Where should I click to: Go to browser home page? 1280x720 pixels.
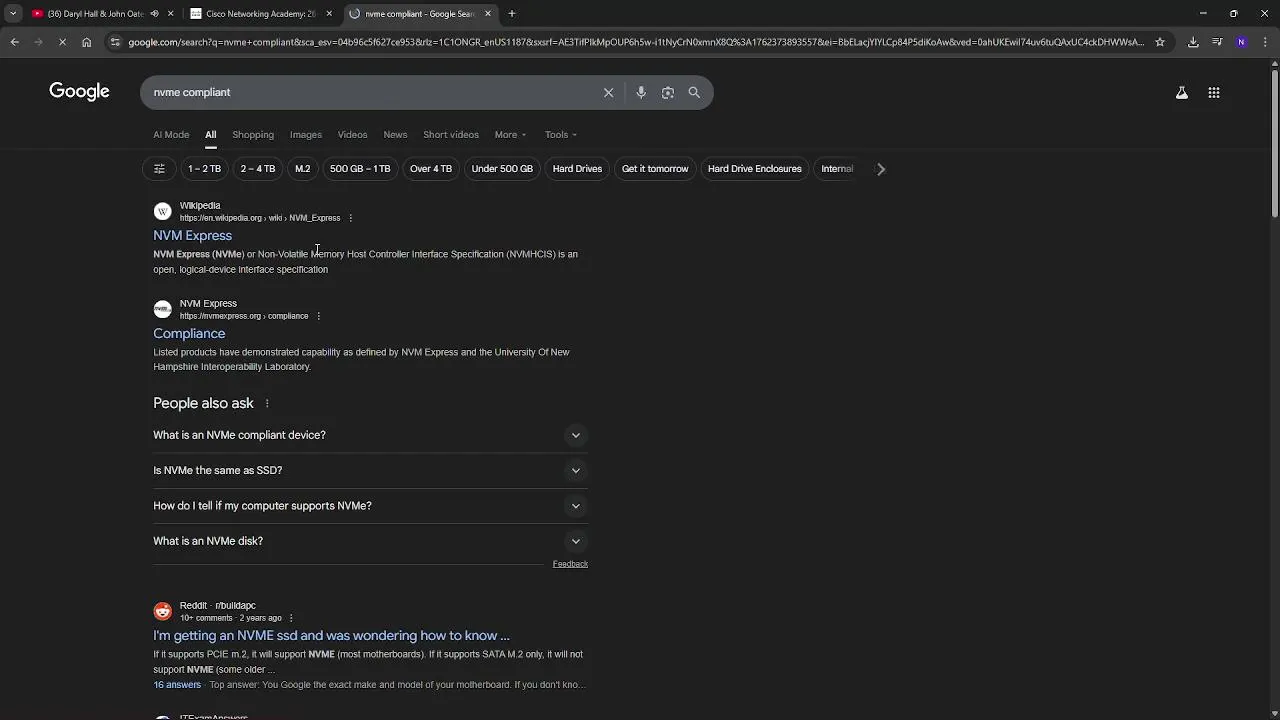coord(86,42)
